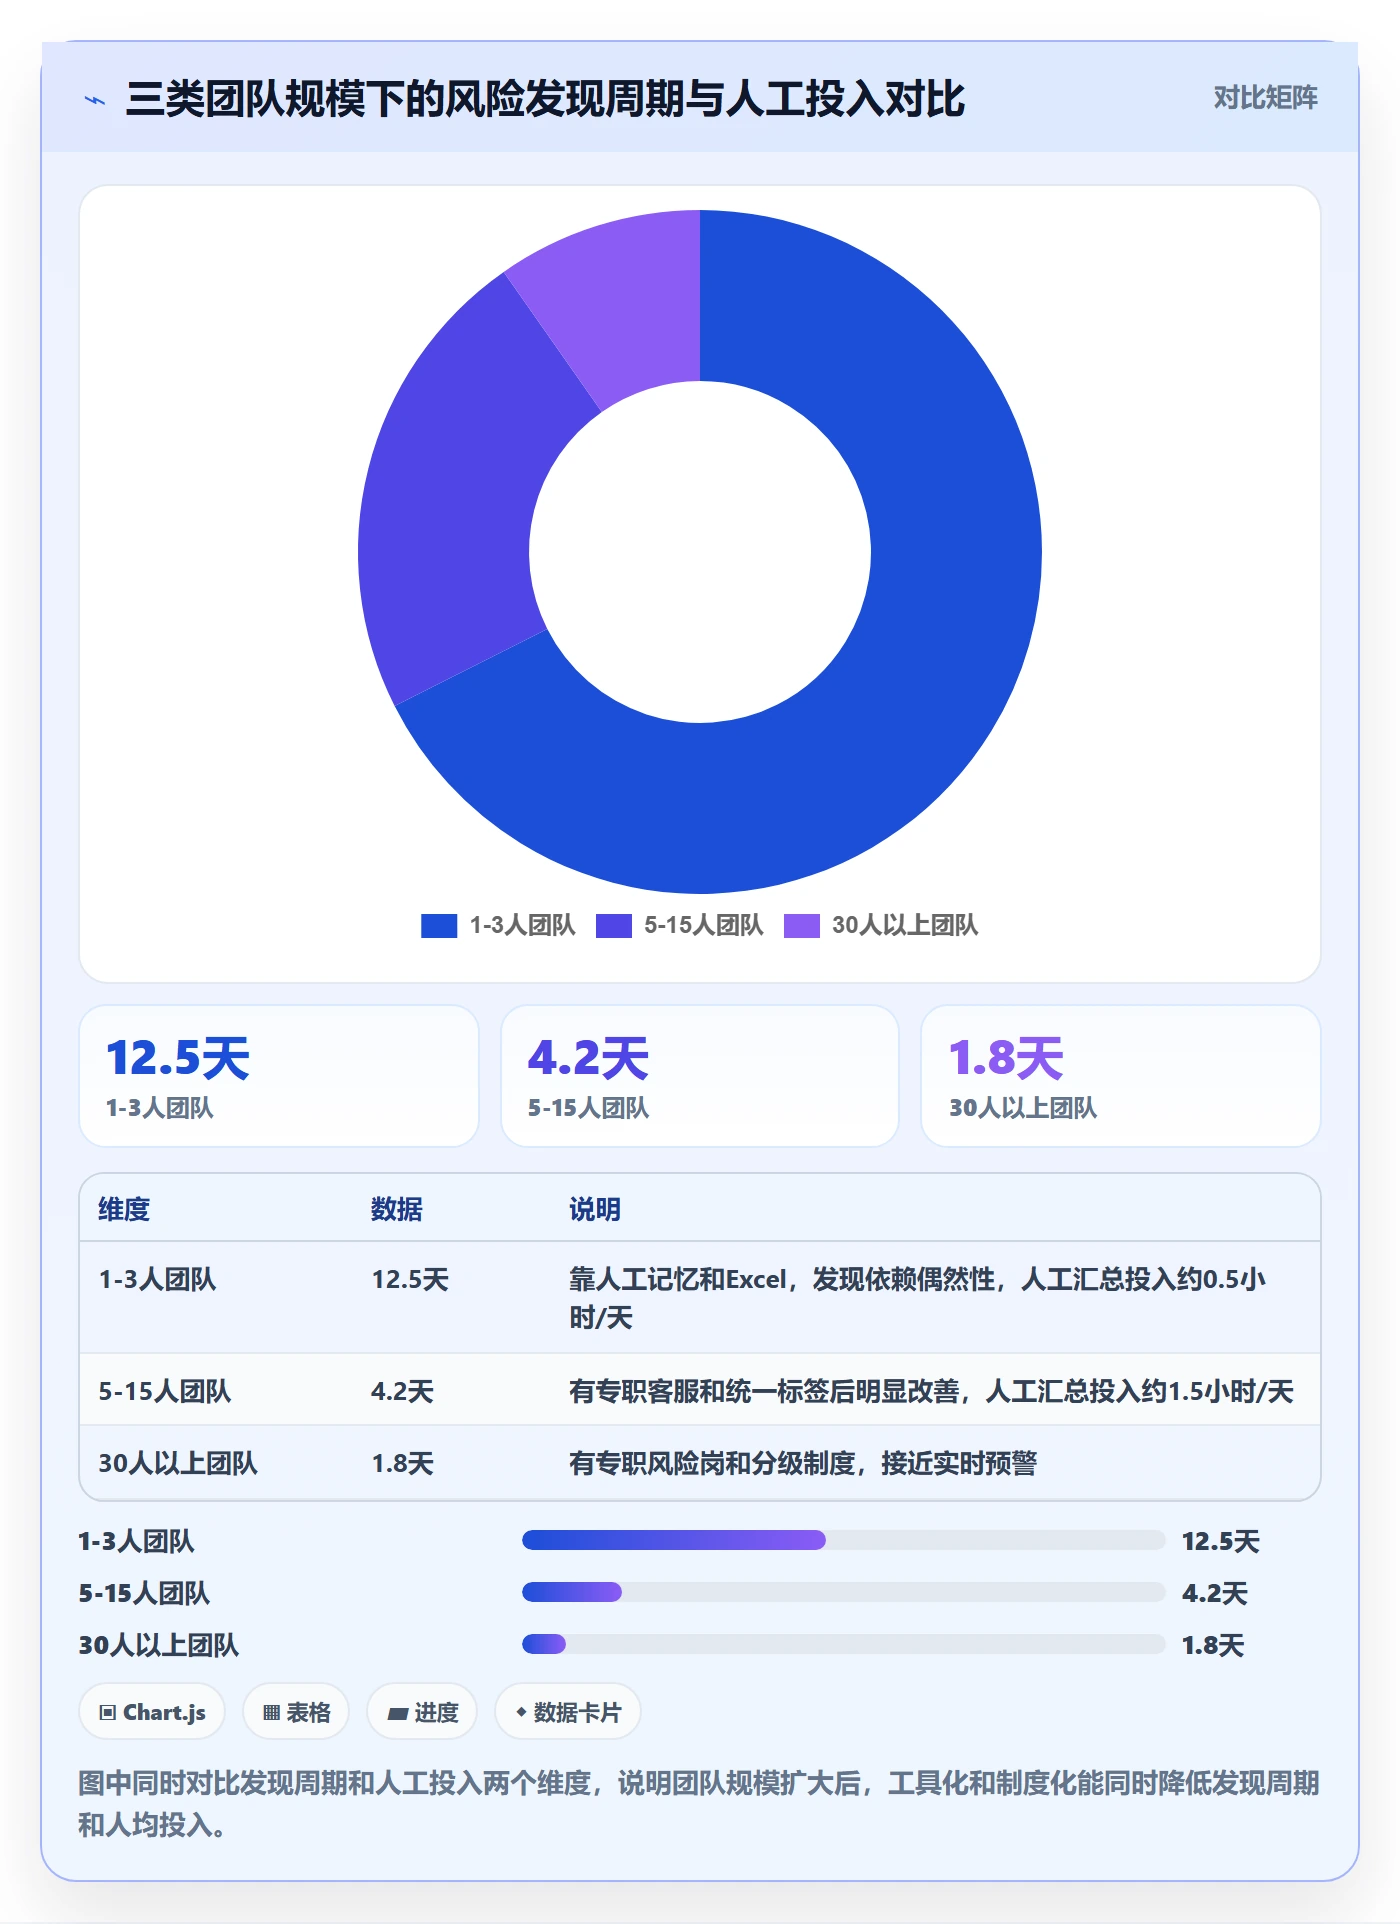Click the Chart.js tag chip
1400x1924 pixels.
[152, 1712]
